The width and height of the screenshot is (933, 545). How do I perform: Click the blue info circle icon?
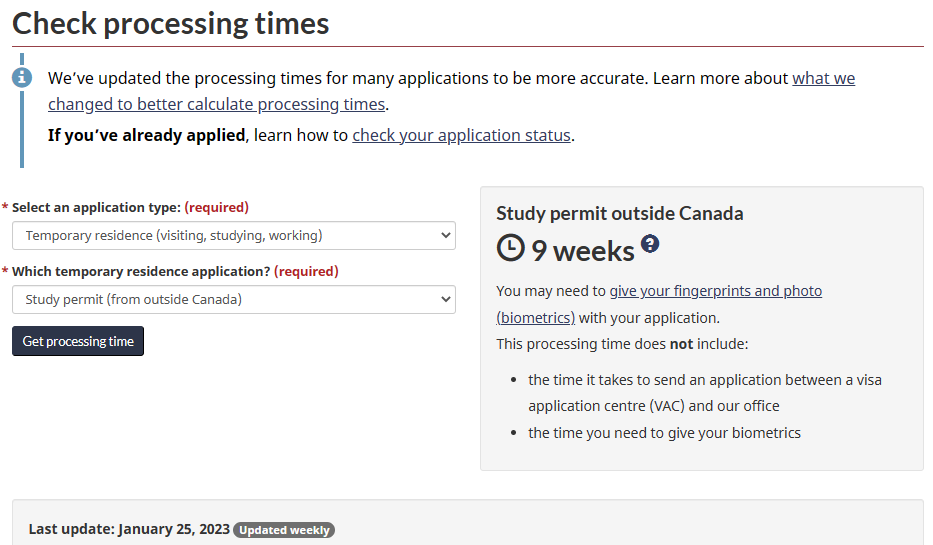22,77
